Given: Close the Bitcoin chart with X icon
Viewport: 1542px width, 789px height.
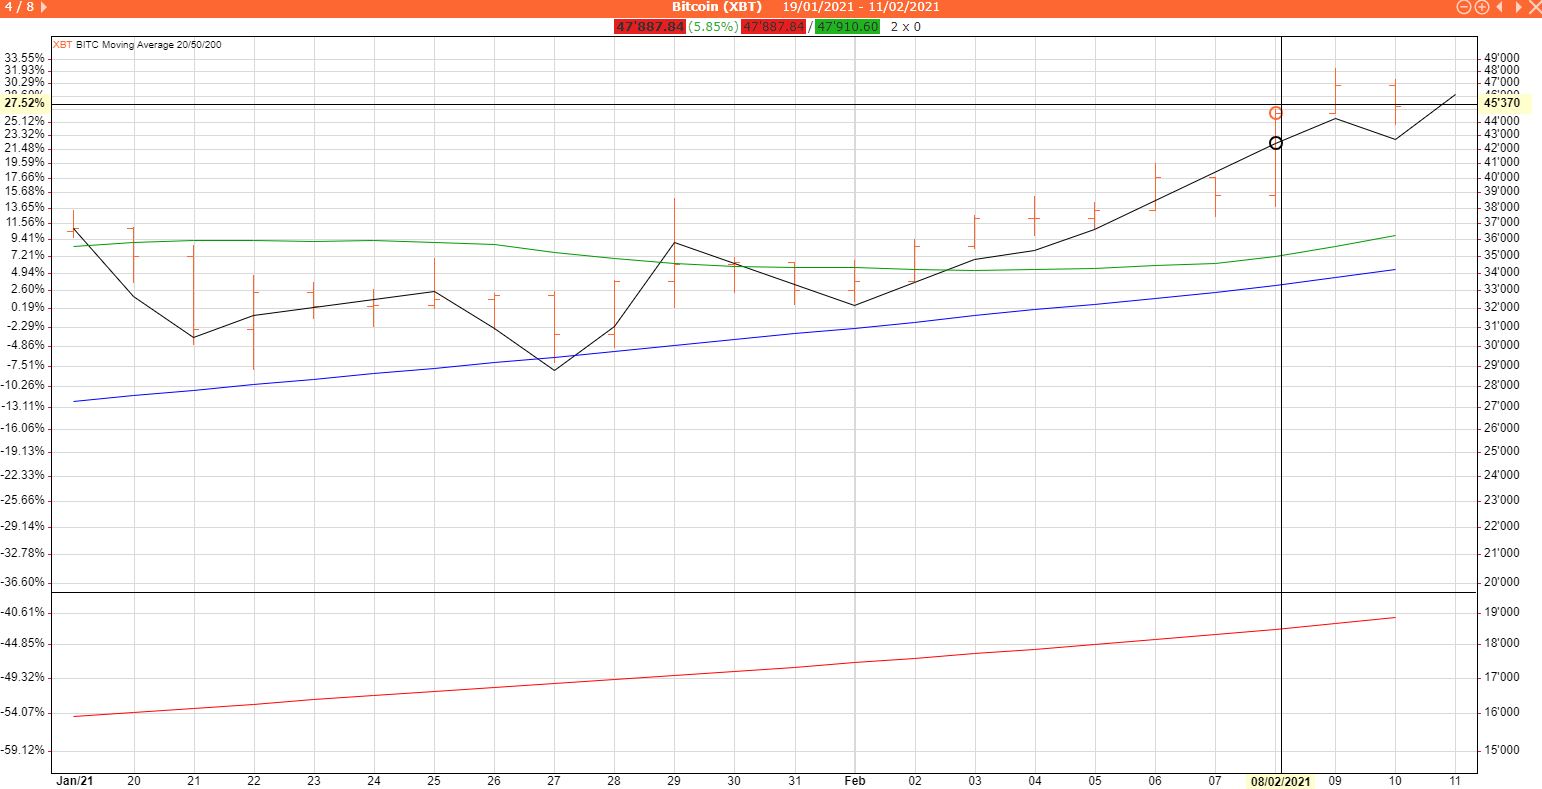Looking at the screenshot, I should pos(1534,7).
